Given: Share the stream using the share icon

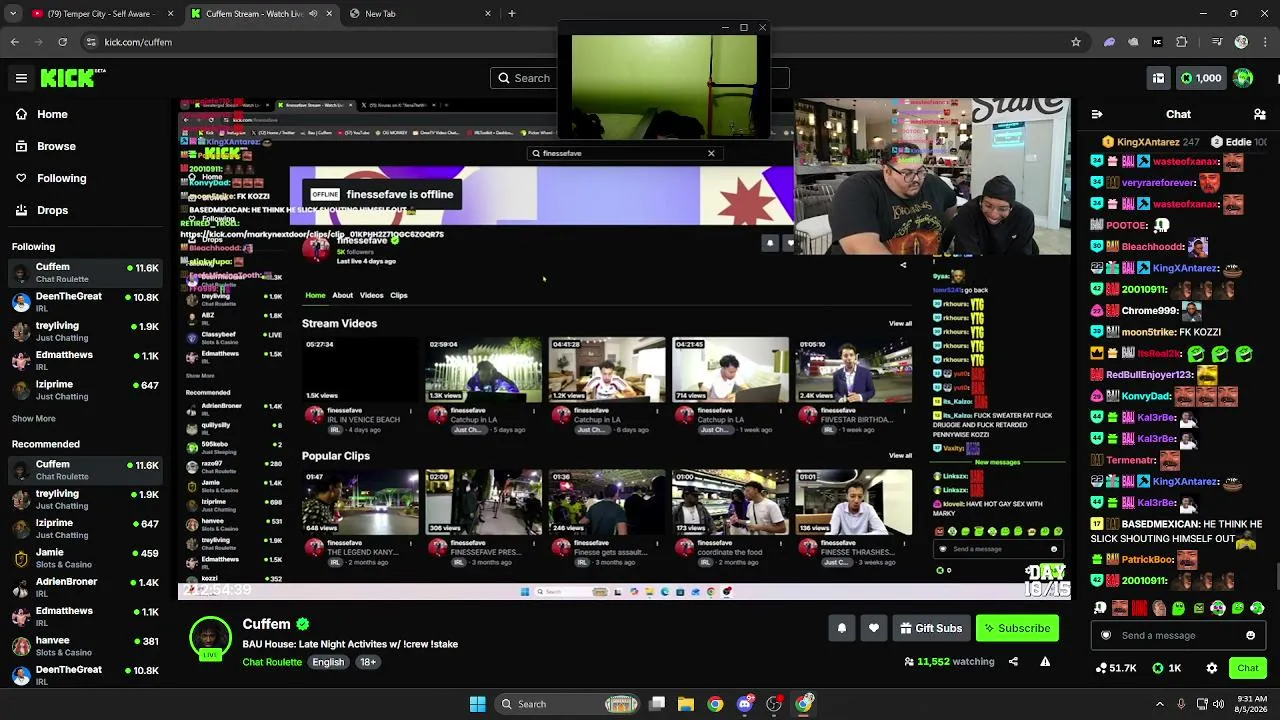Looking at the screenshot, I should tap(1013, 661).
